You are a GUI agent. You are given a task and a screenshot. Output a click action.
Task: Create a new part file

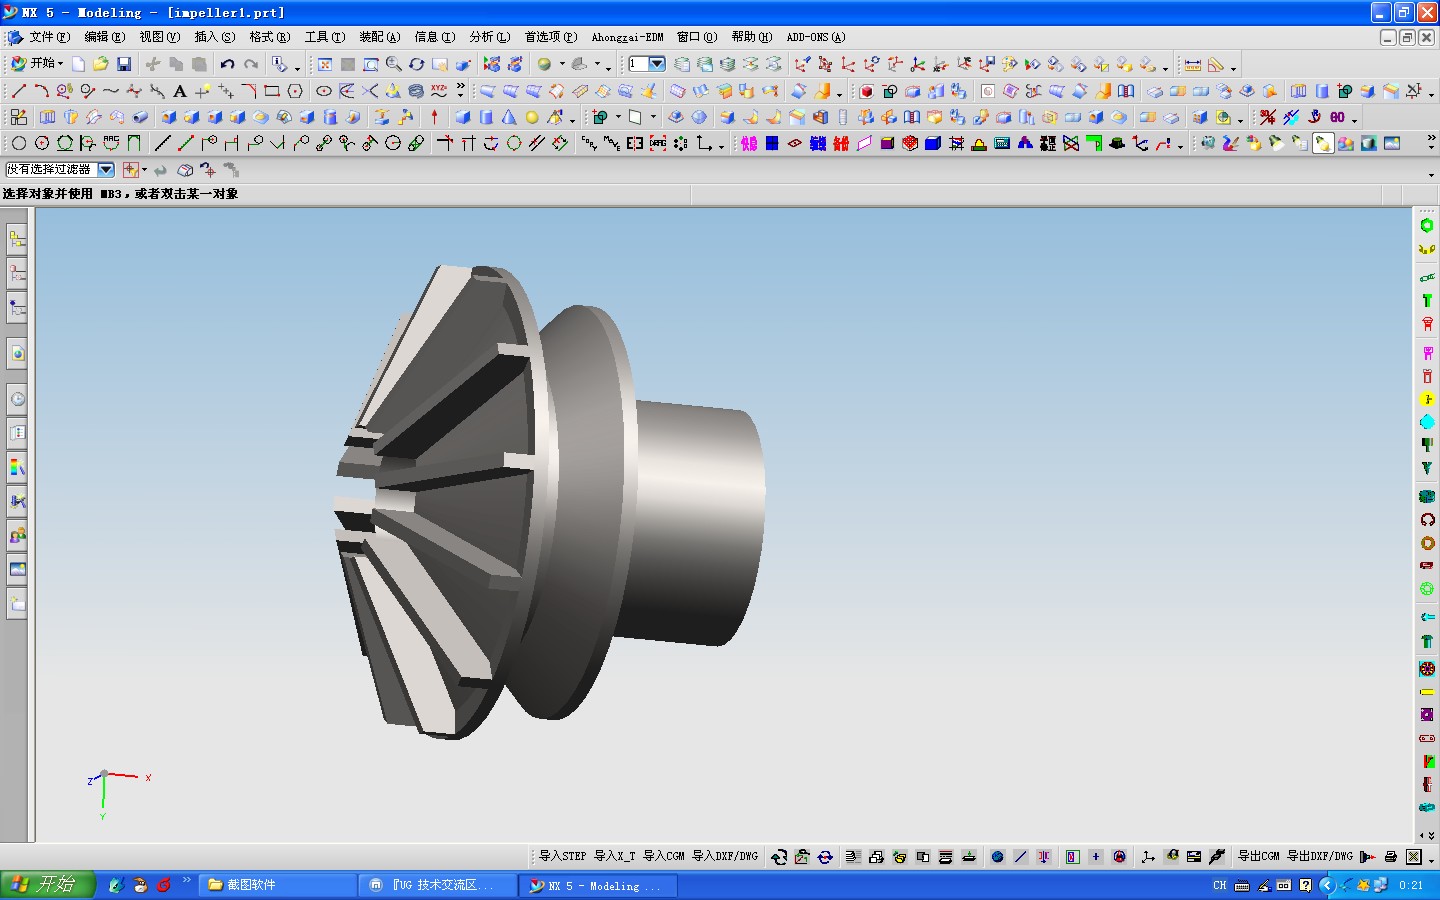click(78, 64)
